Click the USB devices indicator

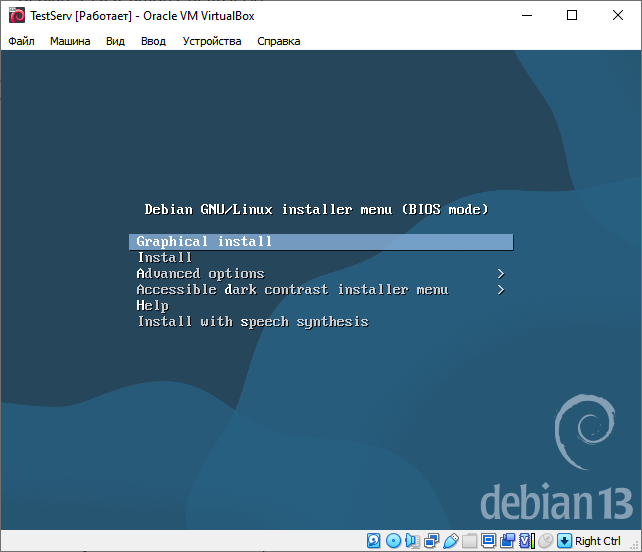click(450, 541)
